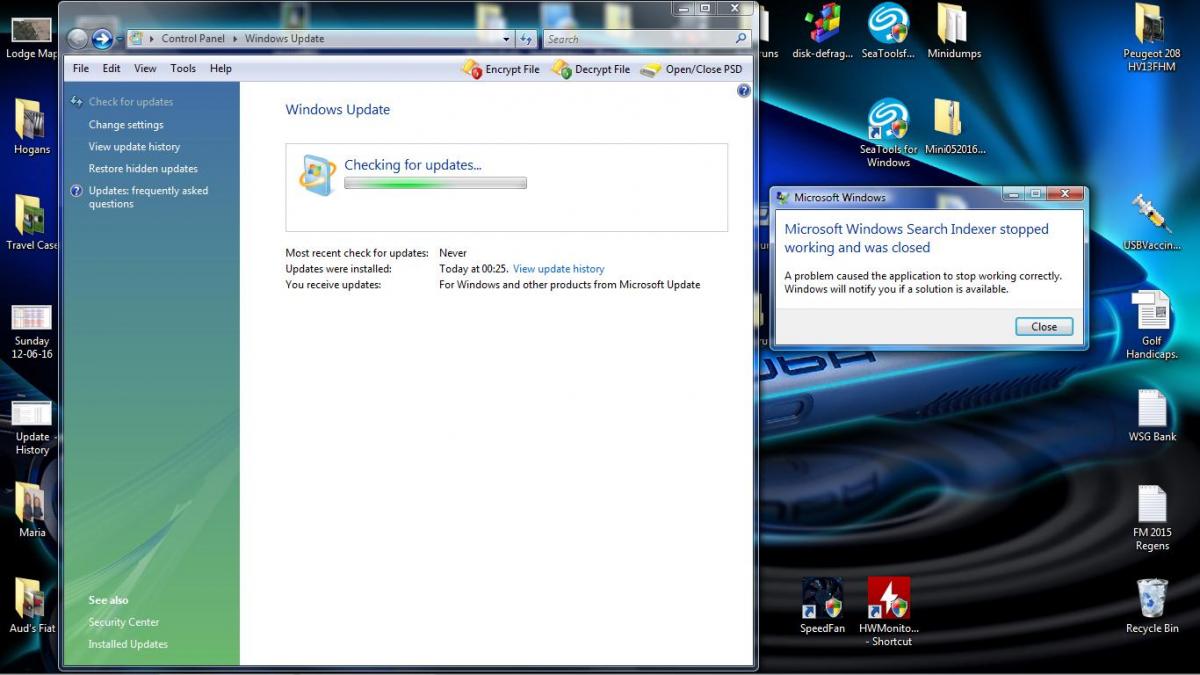This screenshot has width=1200, height=675.
Task: Click the Decrypt File toolbar button
Action: 591,69
